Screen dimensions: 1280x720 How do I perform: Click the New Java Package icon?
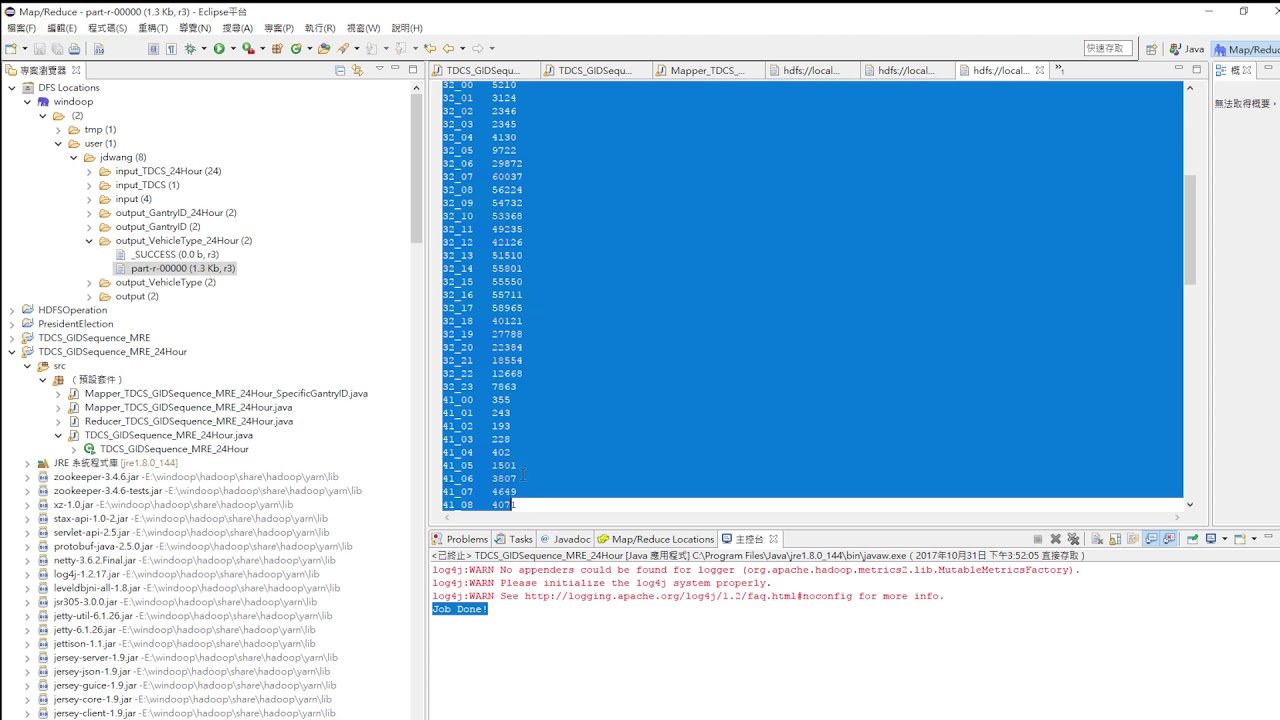click(x=277, y=48)
